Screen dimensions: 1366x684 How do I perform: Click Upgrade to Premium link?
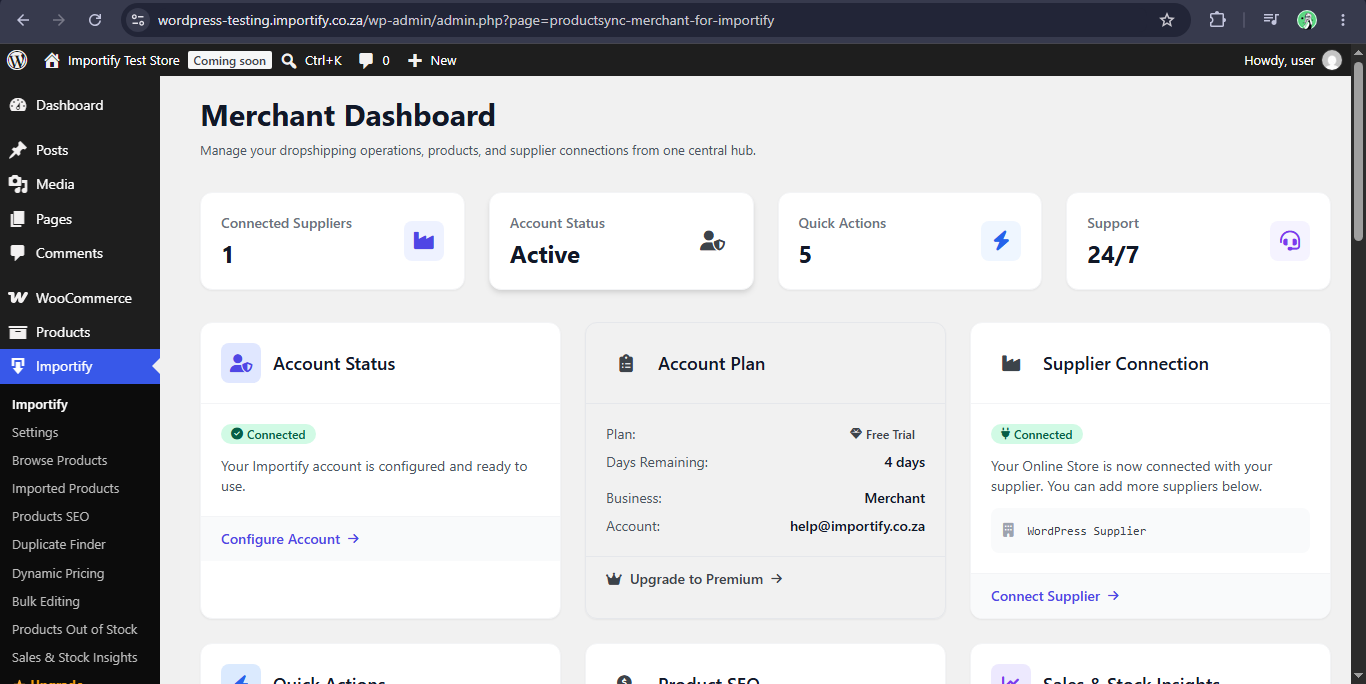(x=694, y=579)
